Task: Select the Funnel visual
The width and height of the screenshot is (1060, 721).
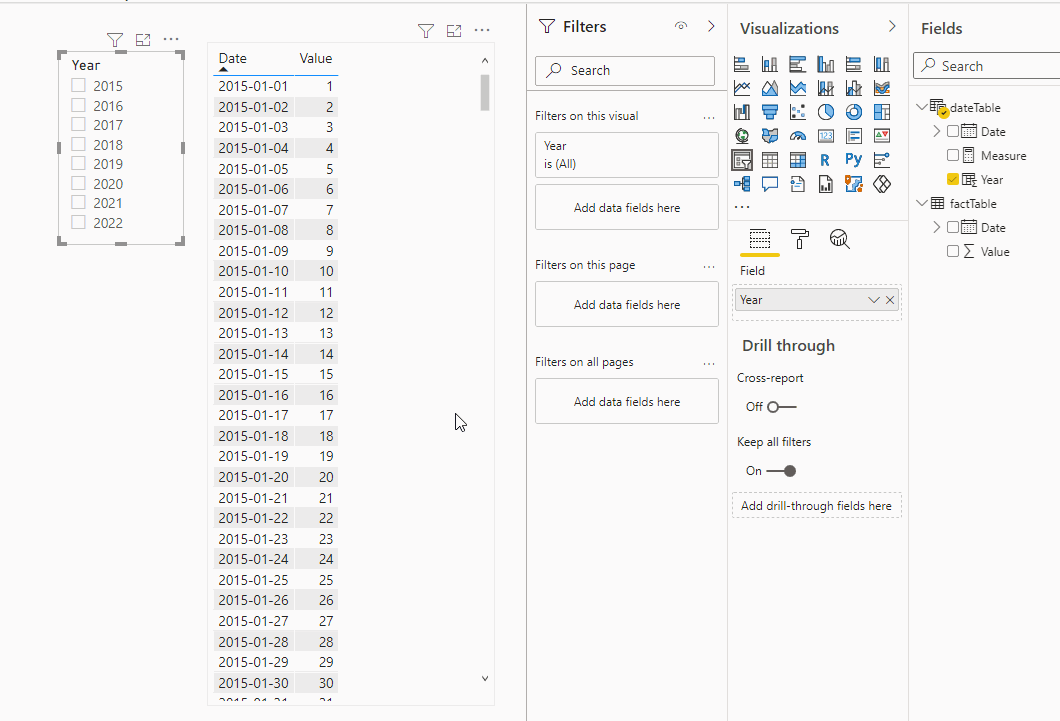Action: tap(769, 112)
